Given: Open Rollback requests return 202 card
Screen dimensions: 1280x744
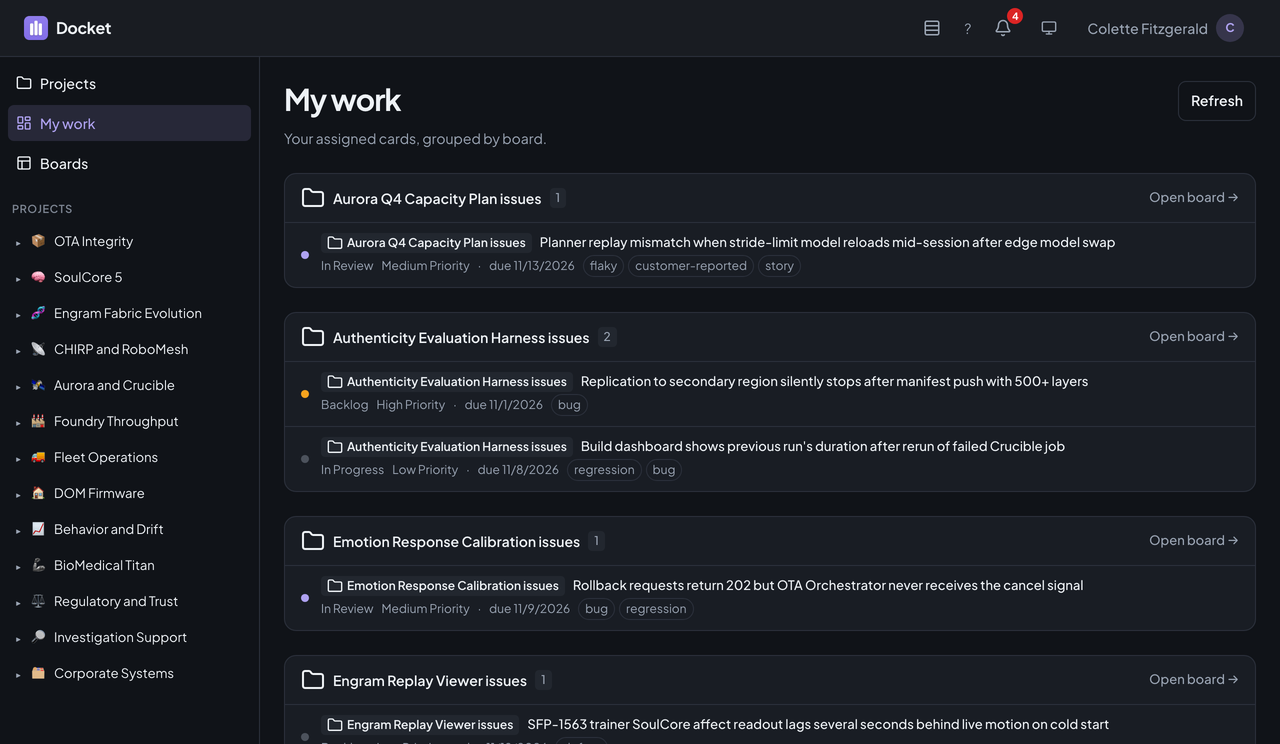Looking at the screenshot, I should pyautogui.click(x=828, y=585).
